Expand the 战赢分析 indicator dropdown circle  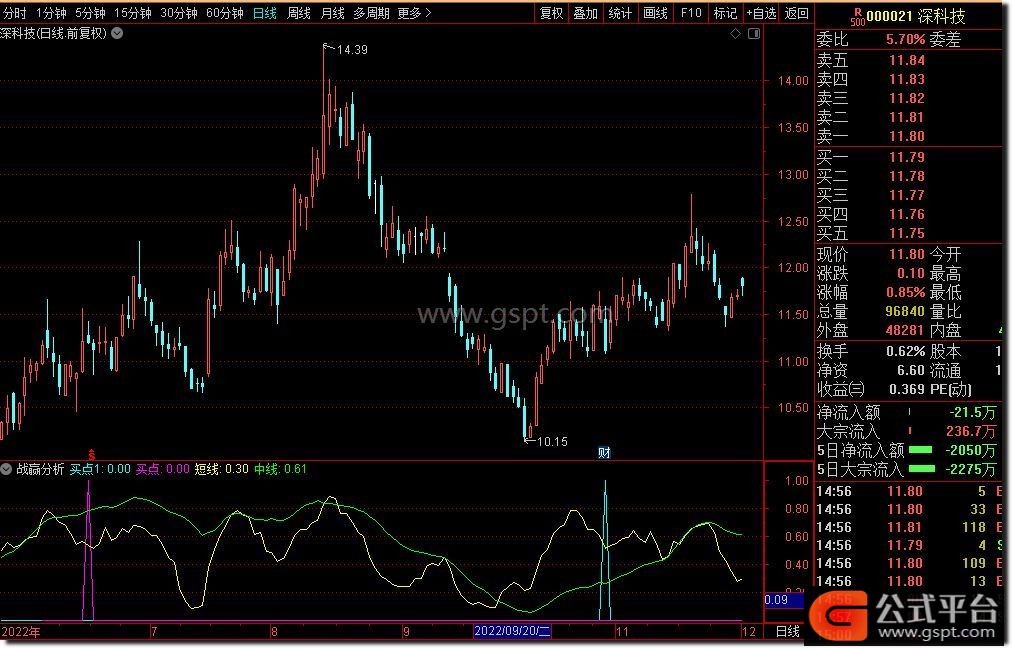[6, 469]
